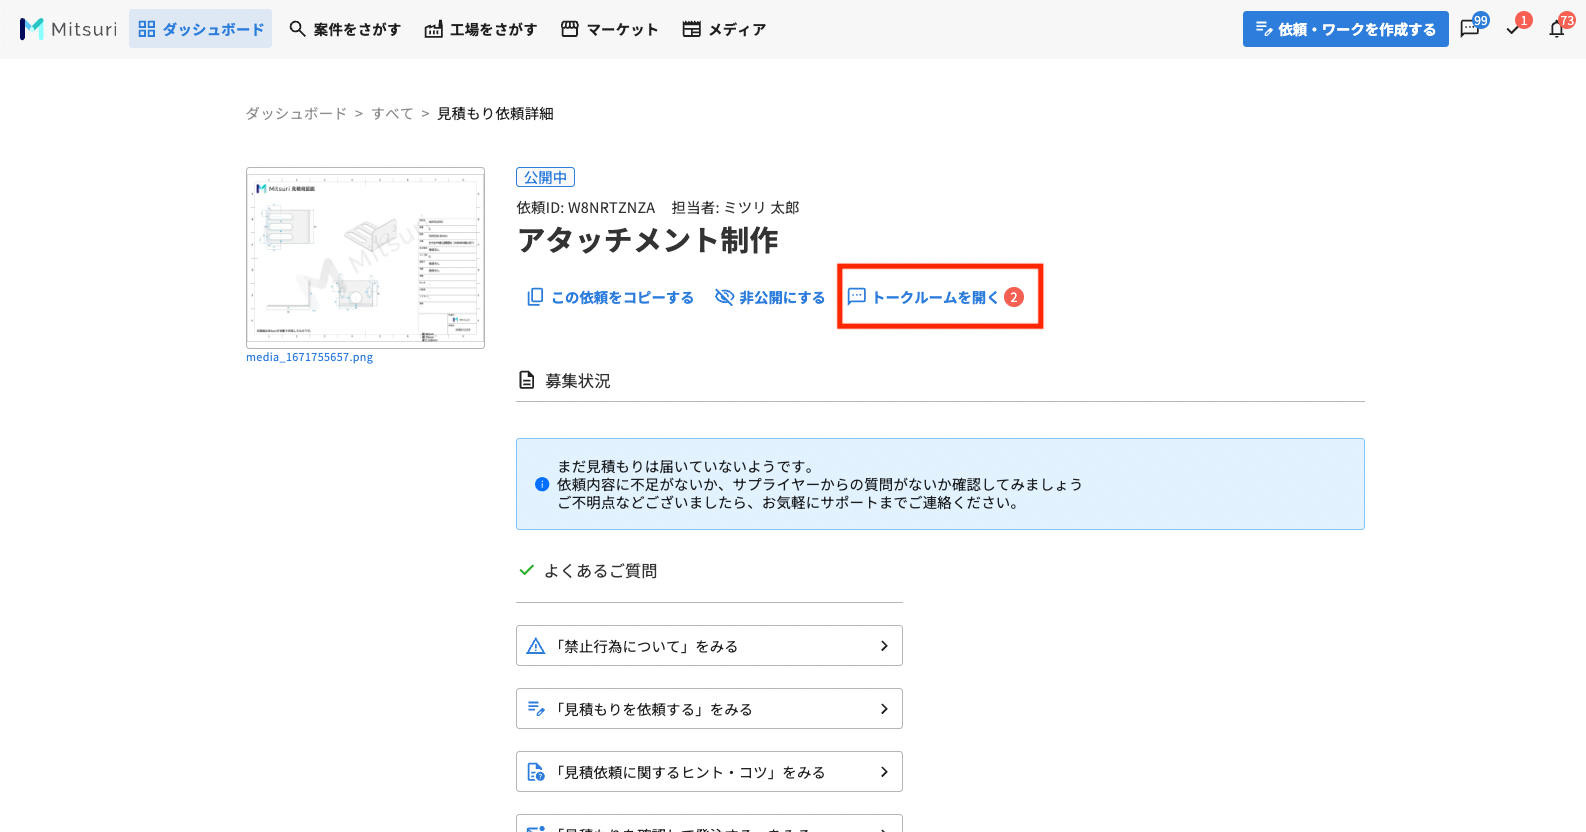The width and height of the screenshot is (1586, 832).
Task: Click トークルームを開く button
Action: point(936,297)
